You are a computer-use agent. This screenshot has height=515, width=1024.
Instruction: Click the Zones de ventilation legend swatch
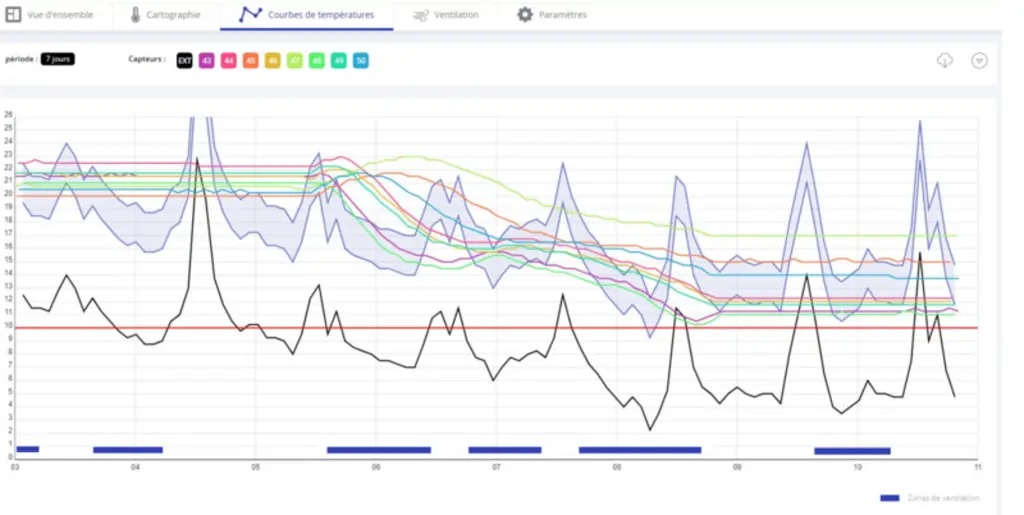tap(889, 498)
